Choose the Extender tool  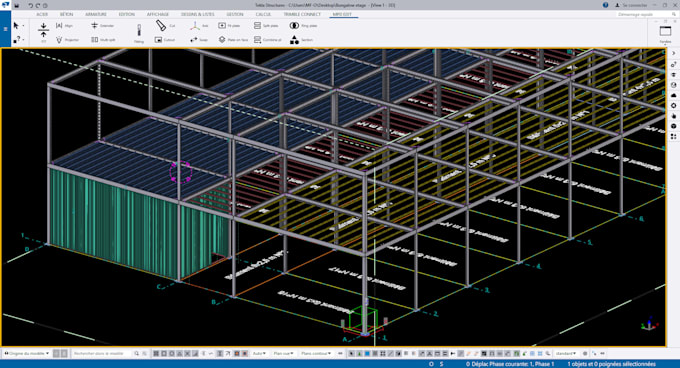(102, 26)
